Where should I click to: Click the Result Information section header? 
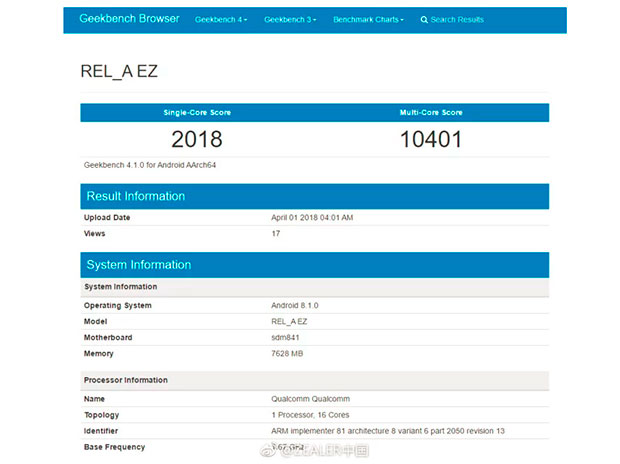[x=136, y=196]
